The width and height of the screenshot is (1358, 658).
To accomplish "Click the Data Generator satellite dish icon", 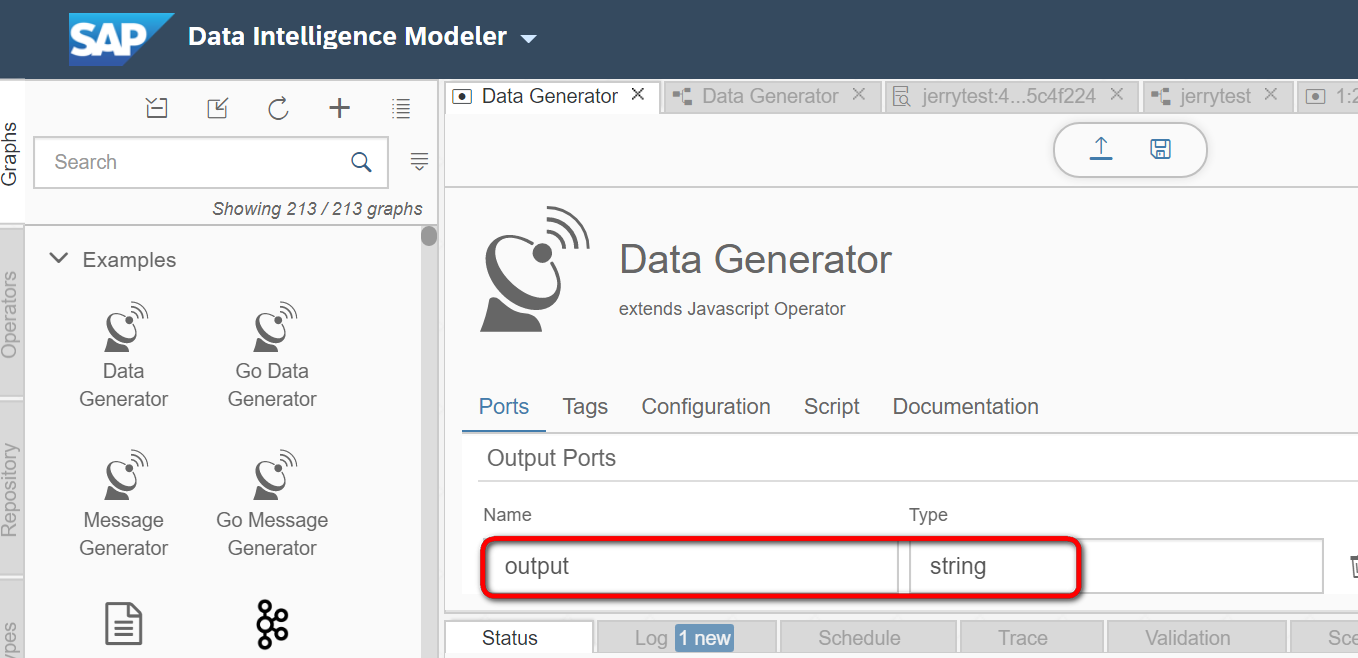I will click(x=535, y=269).
